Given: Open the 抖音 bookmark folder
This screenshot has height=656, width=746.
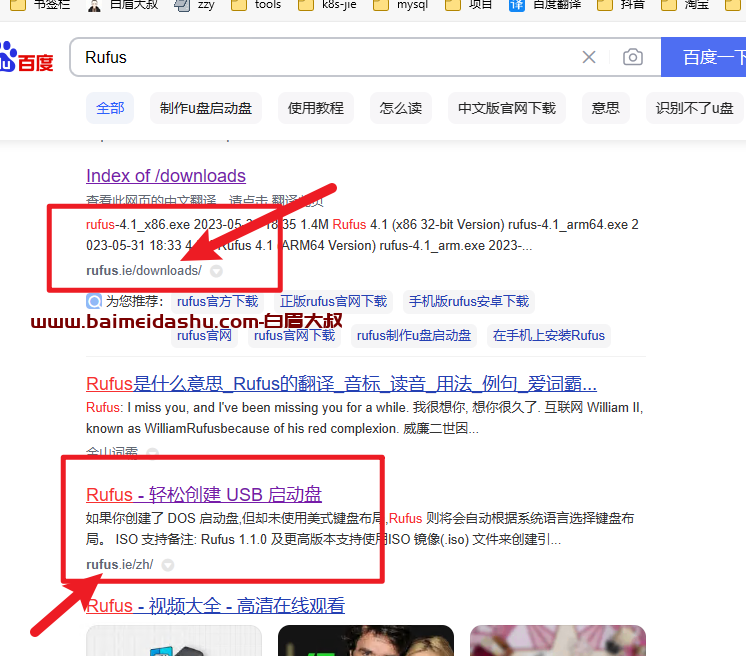Looking at the screenshot, I should pos(620,5).
